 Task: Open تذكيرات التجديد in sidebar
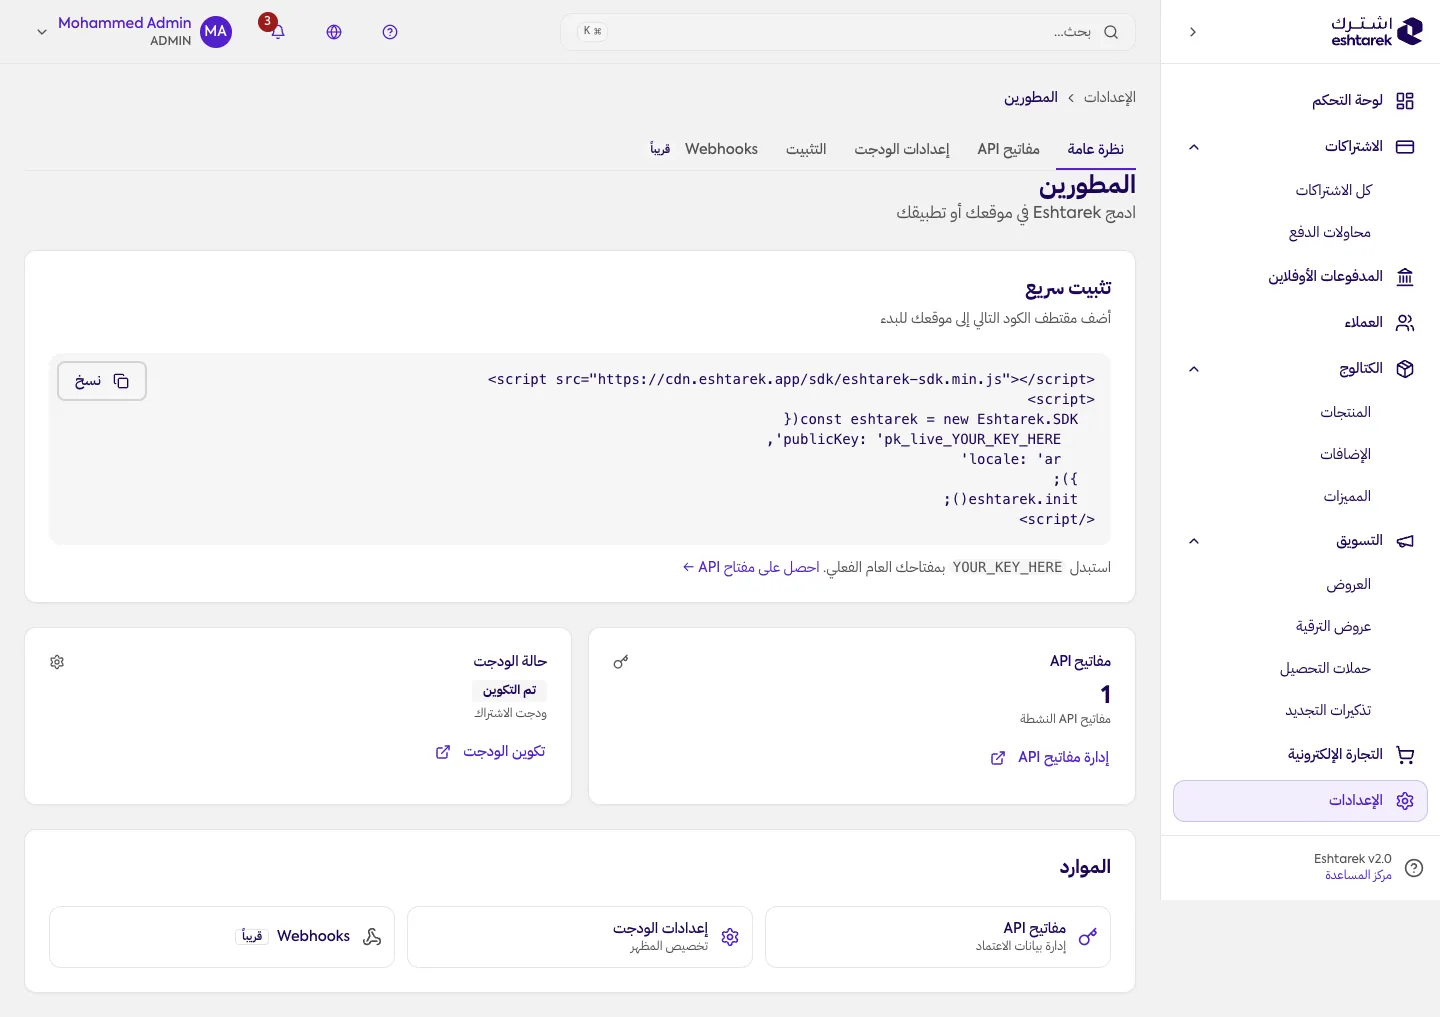click(x=1329, y=710)
